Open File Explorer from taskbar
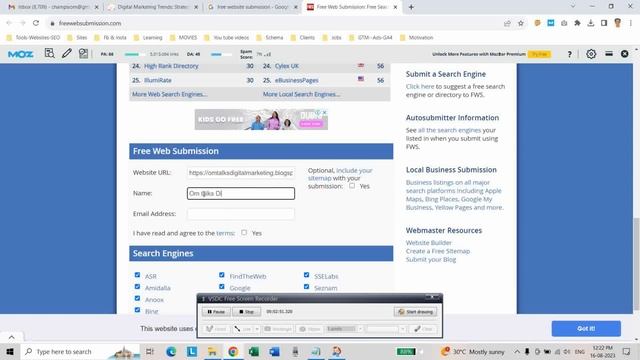 point(212,351)
